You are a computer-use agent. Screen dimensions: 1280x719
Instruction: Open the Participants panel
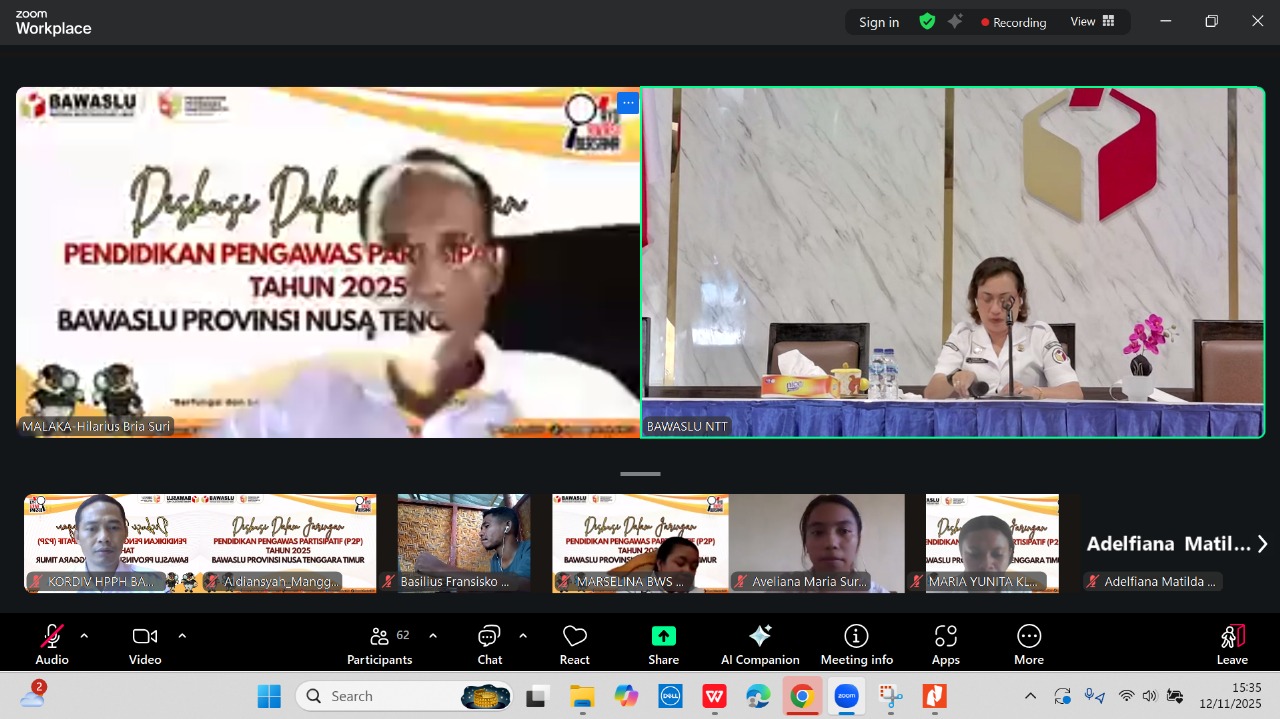379,644
